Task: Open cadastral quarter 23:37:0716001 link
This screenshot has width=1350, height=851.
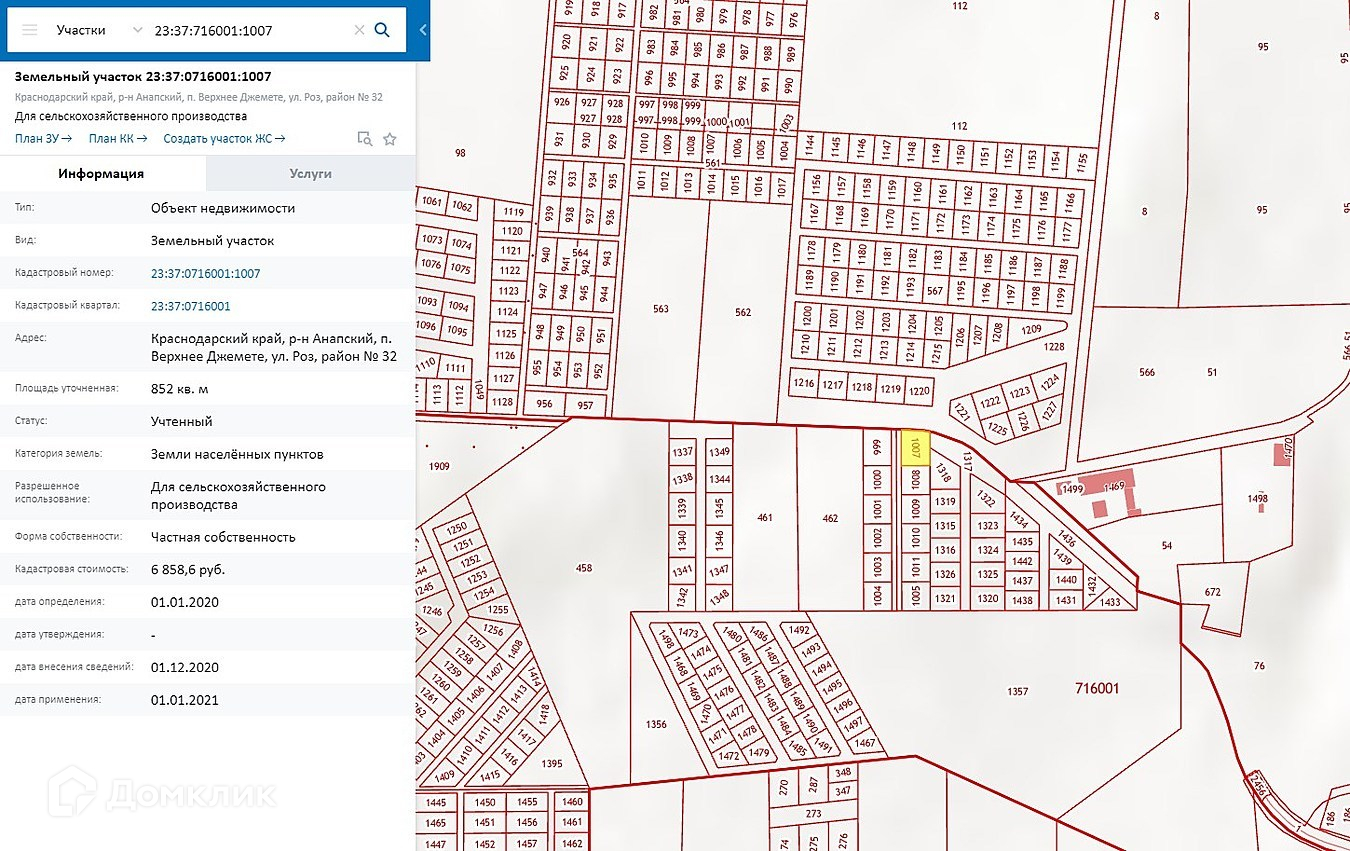Action: [x=190, y=306]
